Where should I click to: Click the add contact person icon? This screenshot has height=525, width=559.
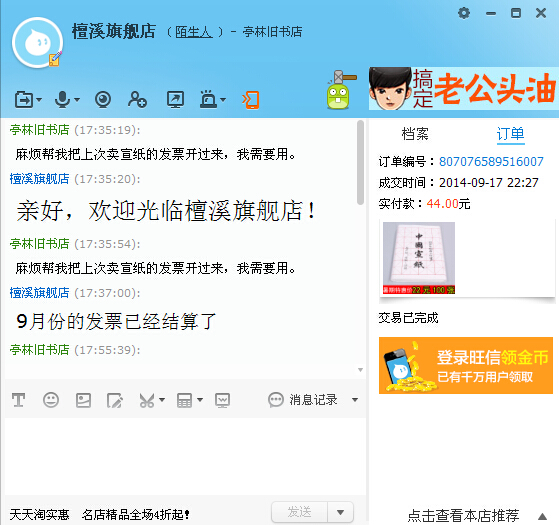tap(137, 99)
